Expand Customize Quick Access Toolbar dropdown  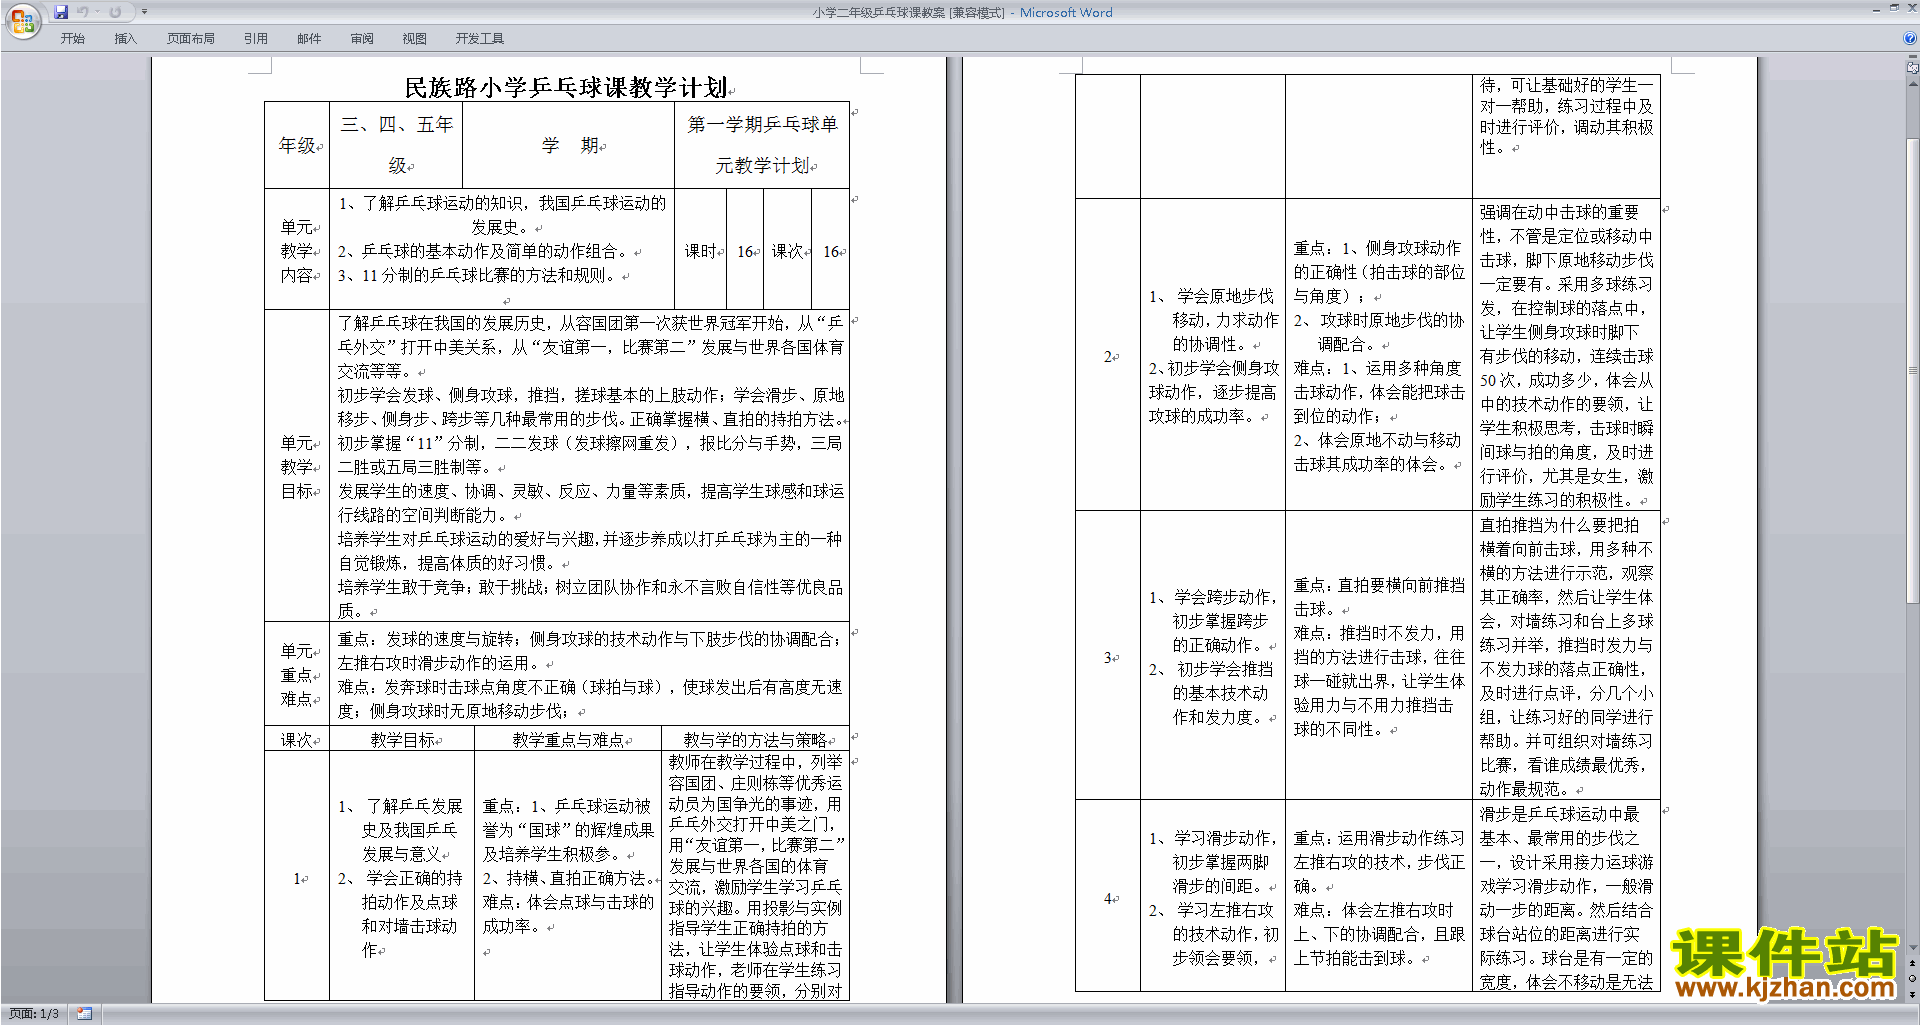pyautogui.click(x=144, y=12)
